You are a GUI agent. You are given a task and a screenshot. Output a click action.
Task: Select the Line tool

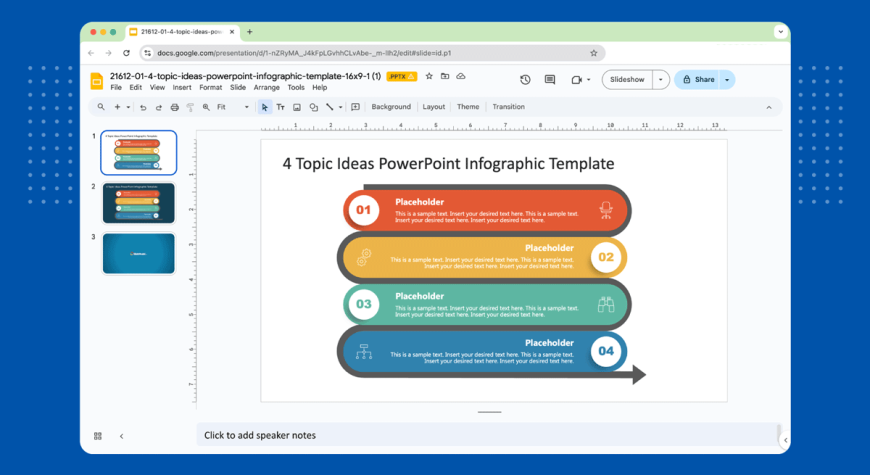click(330, 107)
